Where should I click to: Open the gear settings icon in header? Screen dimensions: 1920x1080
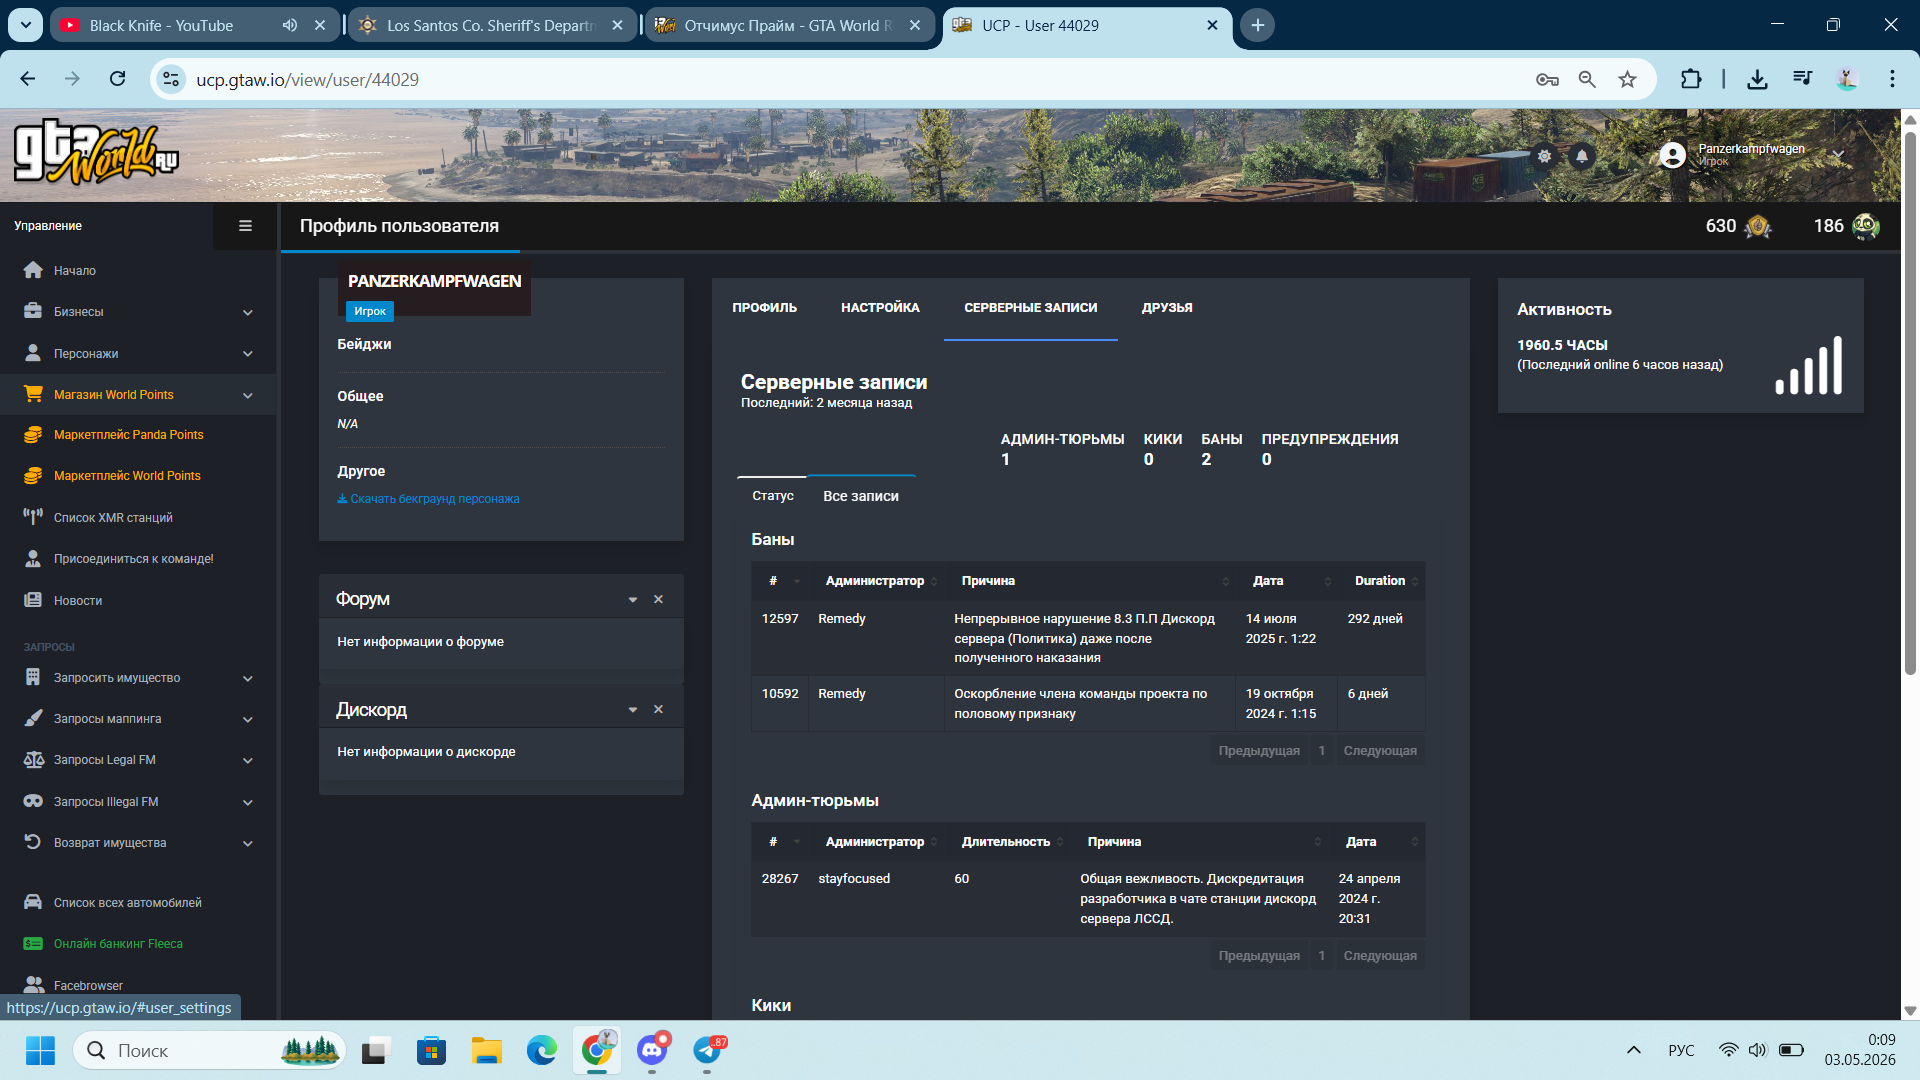(x=1545, y=156)
